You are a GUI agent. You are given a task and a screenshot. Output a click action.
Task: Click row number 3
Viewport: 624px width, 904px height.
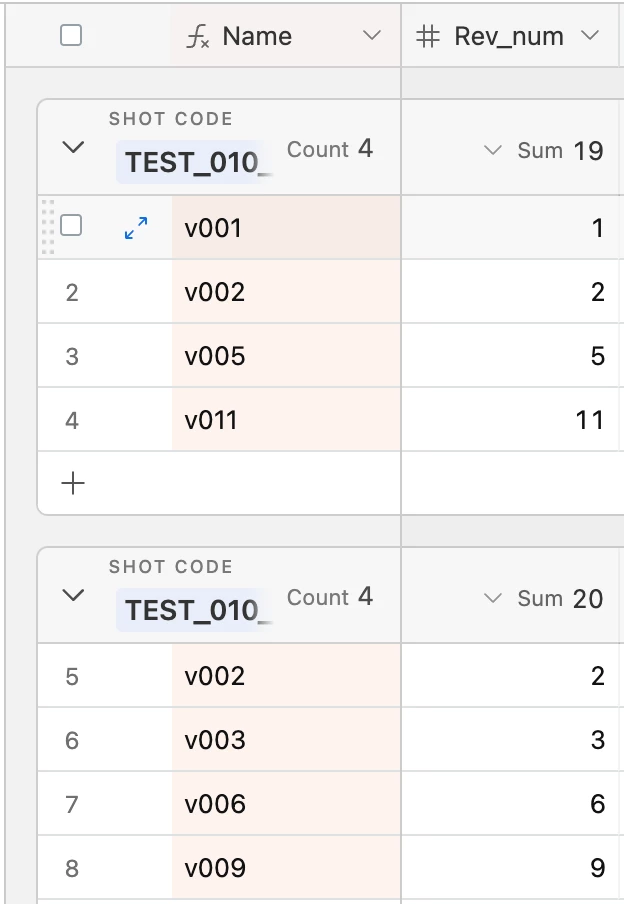click(x=72, y=356)
